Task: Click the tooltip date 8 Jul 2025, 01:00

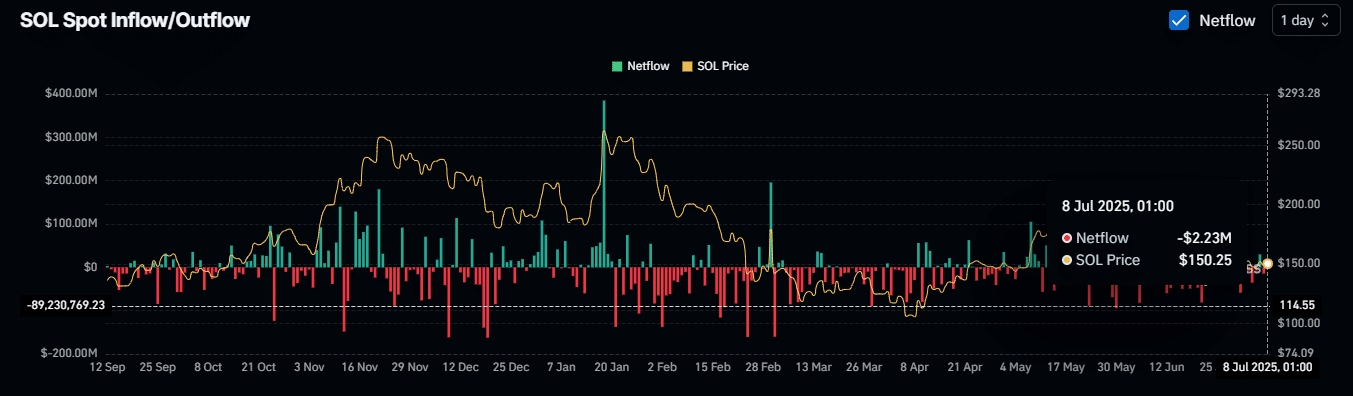Action: pyautogui.click(x=1117, y=205)
